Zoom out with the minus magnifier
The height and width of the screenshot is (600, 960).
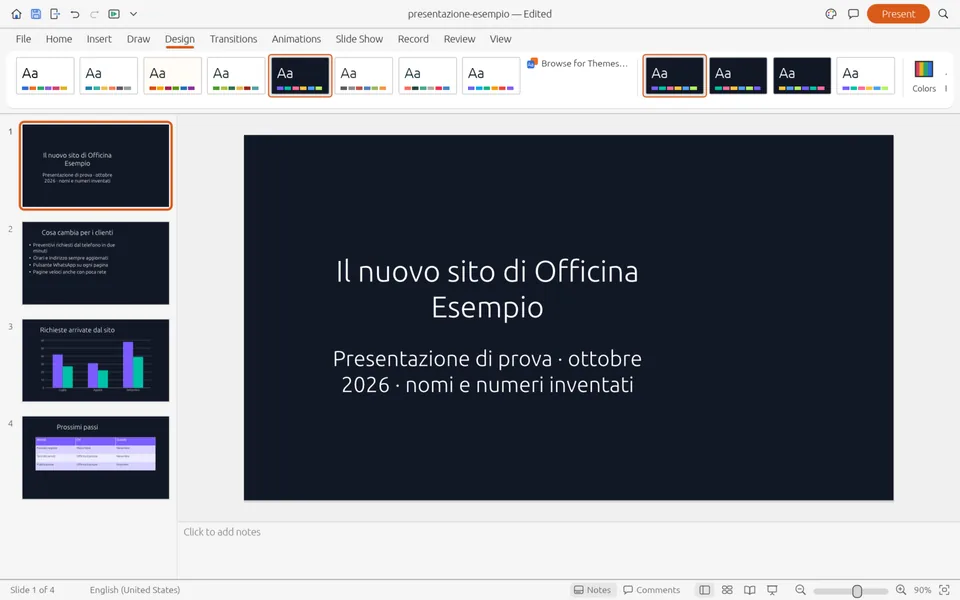(x=800, y=590)
